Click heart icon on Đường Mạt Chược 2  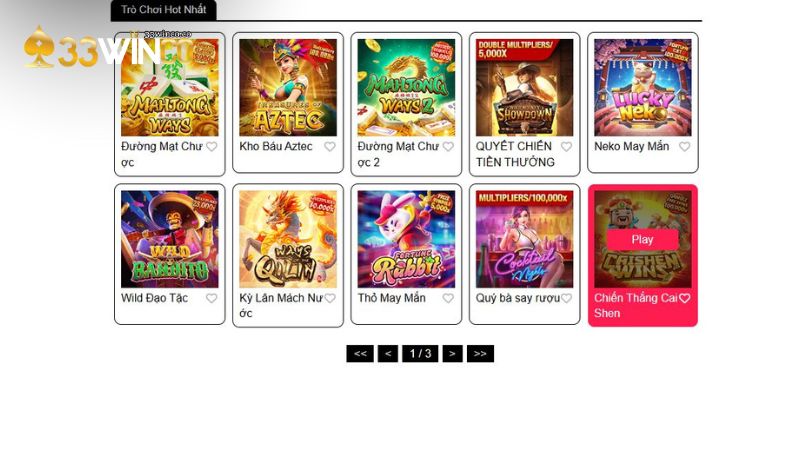[448, 146]
